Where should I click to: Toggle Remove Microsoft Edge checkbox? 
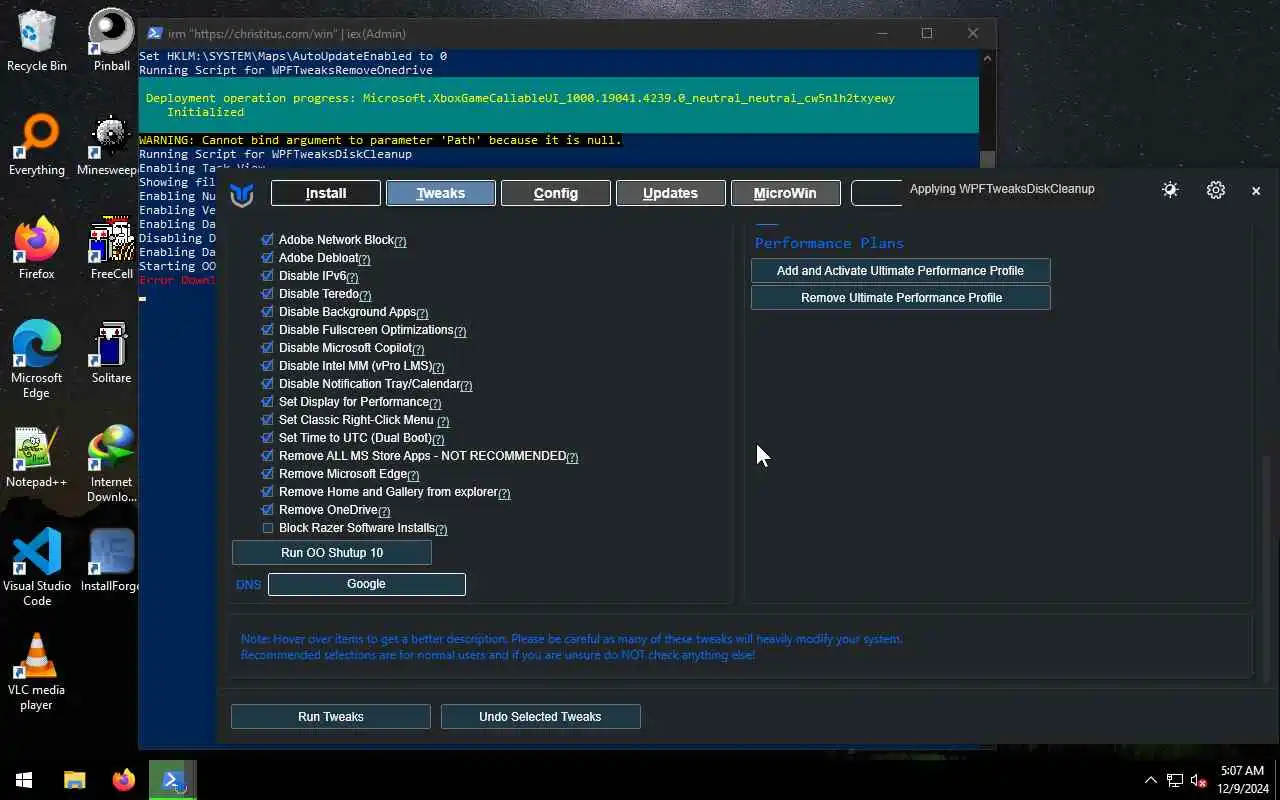[x=267, y=474]
